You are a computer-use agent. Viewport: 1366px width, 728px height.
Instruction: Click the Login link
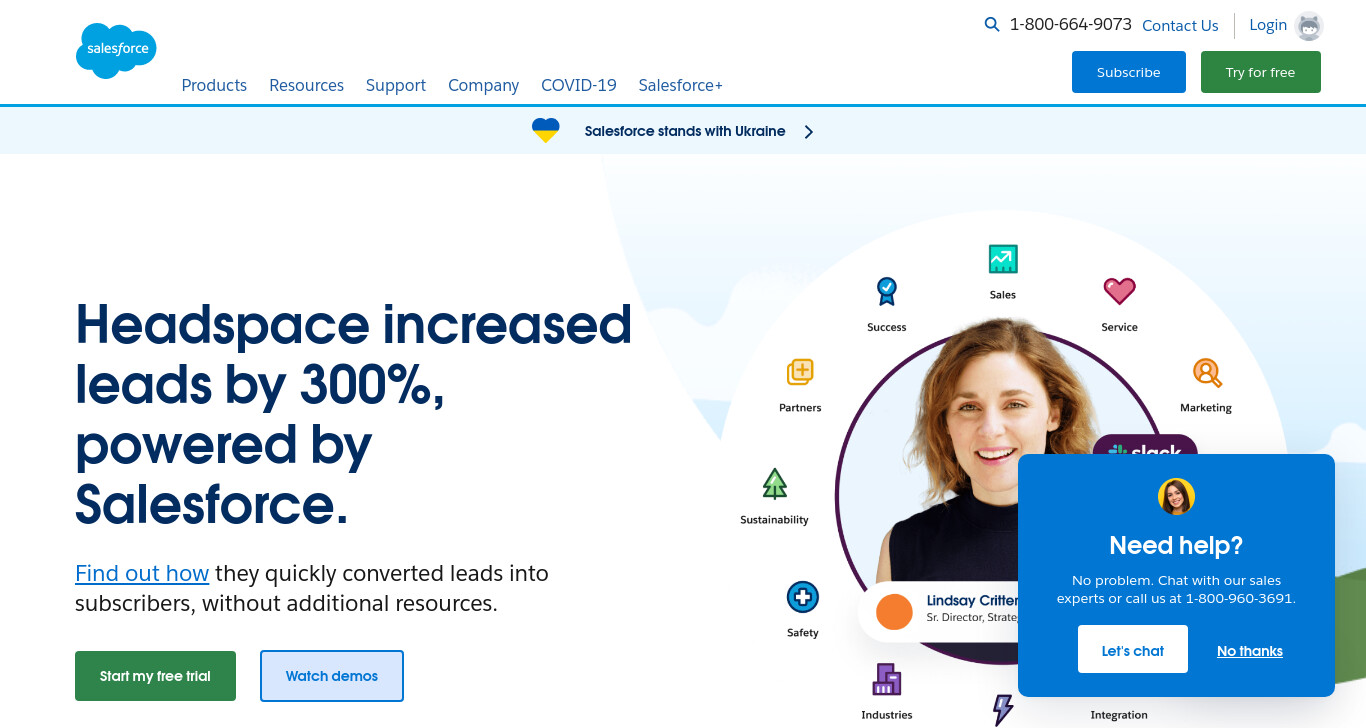pos(1268,25)
